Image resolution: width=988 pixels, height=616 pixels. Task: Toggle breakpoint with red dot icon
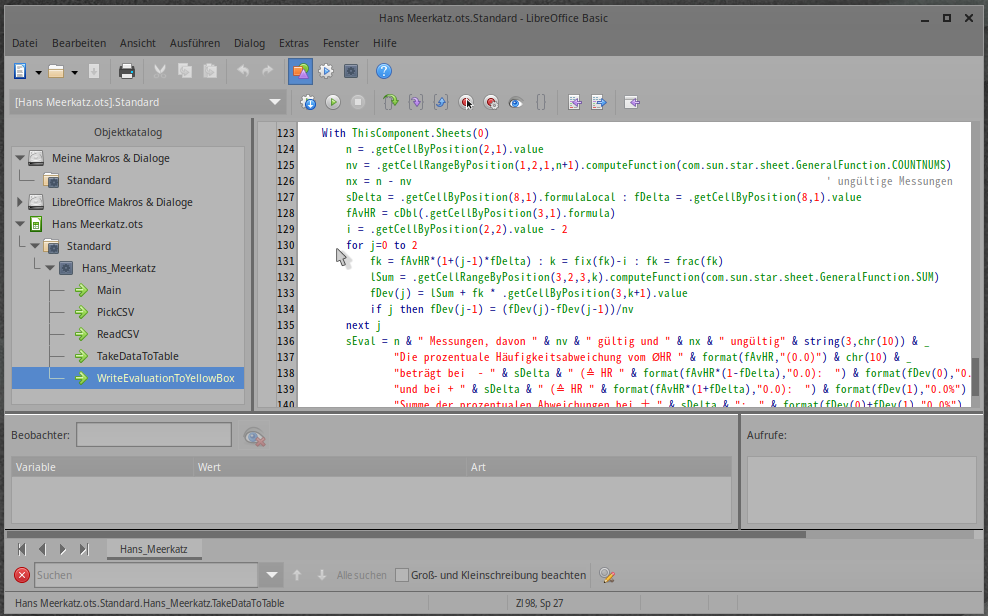pos(466,102)
